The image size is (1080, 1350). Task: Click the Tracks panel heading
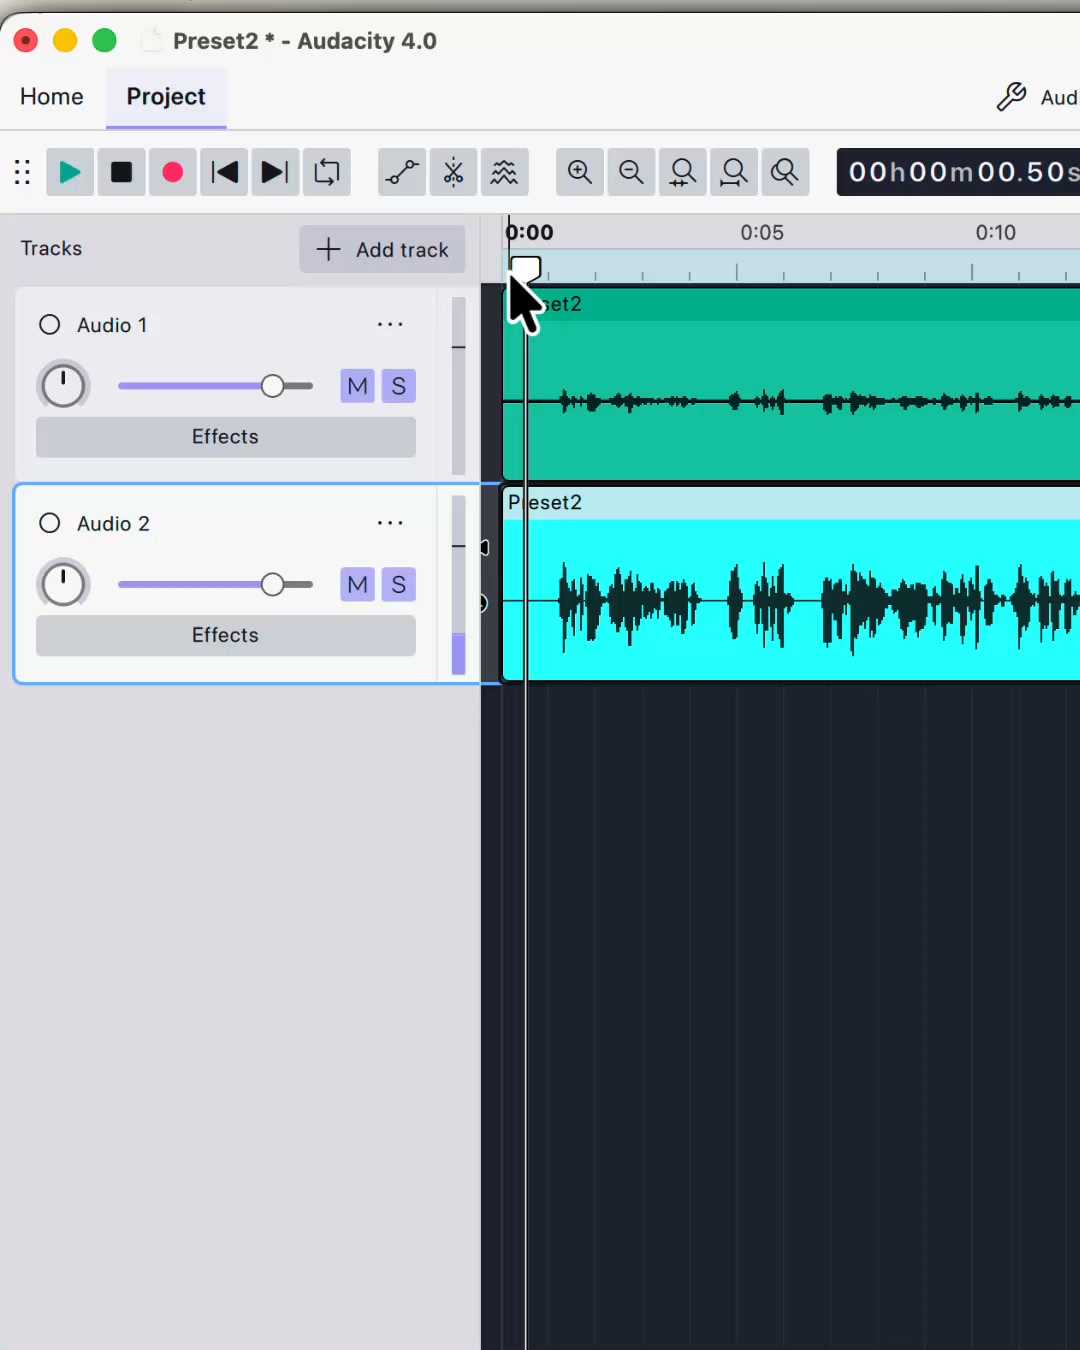tap(51, 248)
